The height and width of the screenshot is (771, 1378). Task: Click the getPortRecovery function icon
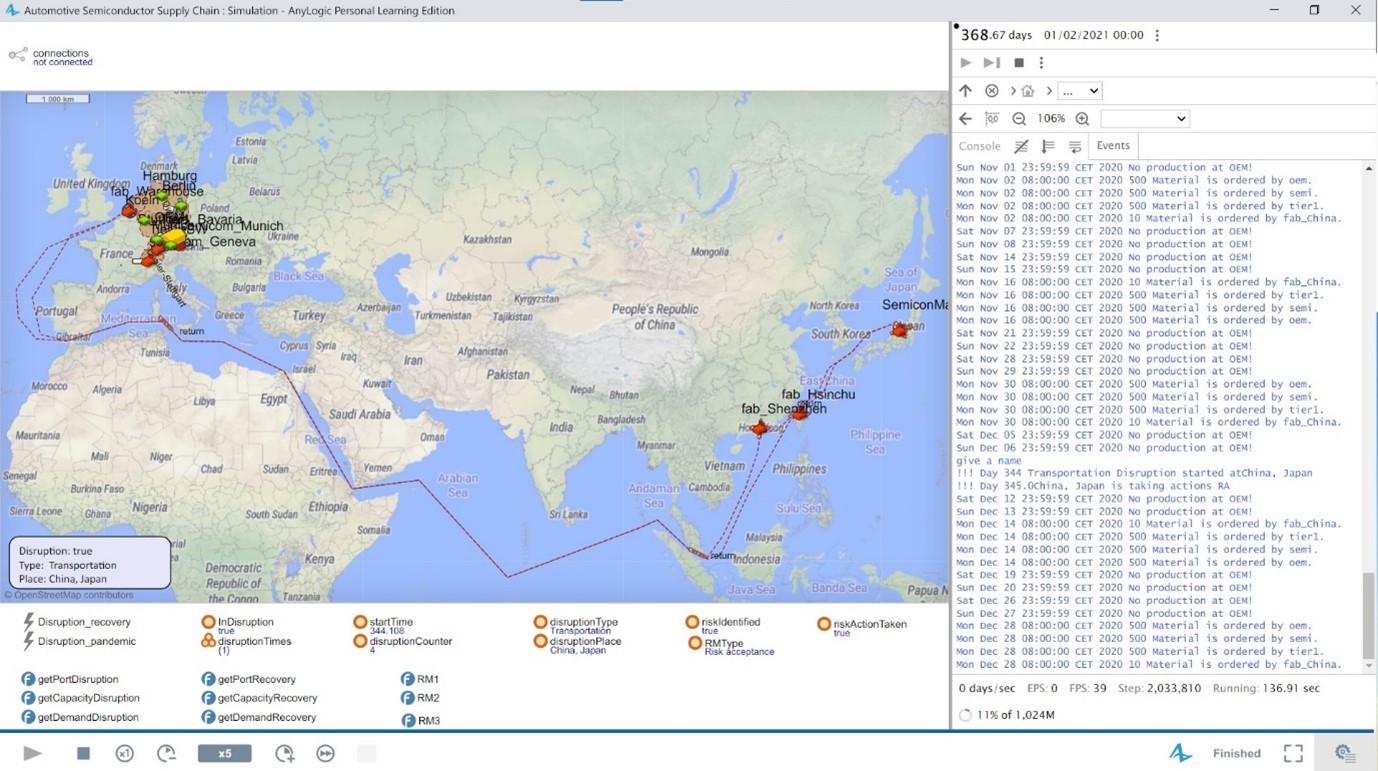(208, 679)
